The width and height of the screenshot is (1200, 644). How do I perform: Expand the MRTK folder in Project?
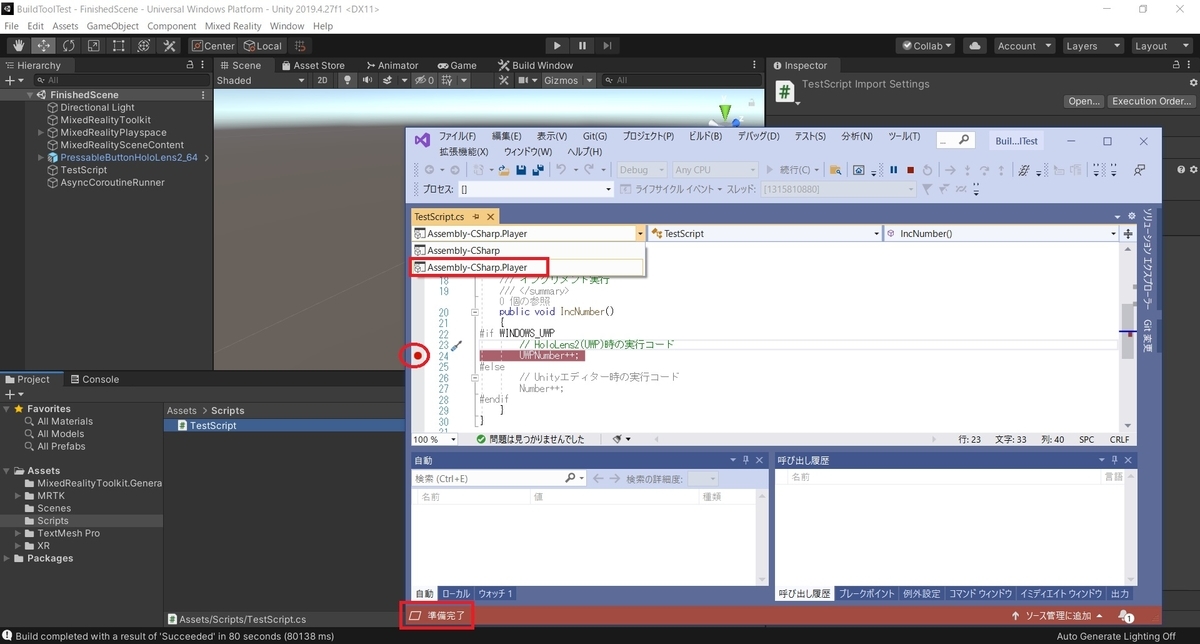(x=17, y=496)
